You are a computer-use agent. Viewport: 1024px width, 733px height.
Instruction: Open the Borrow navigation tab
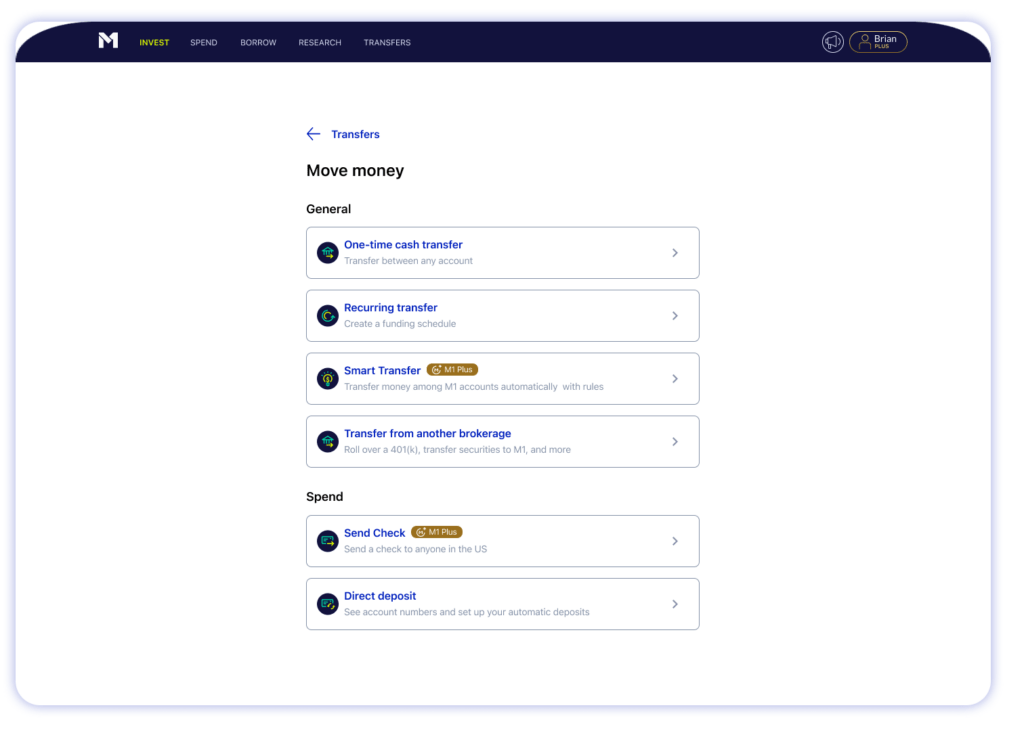pos(258,42)
